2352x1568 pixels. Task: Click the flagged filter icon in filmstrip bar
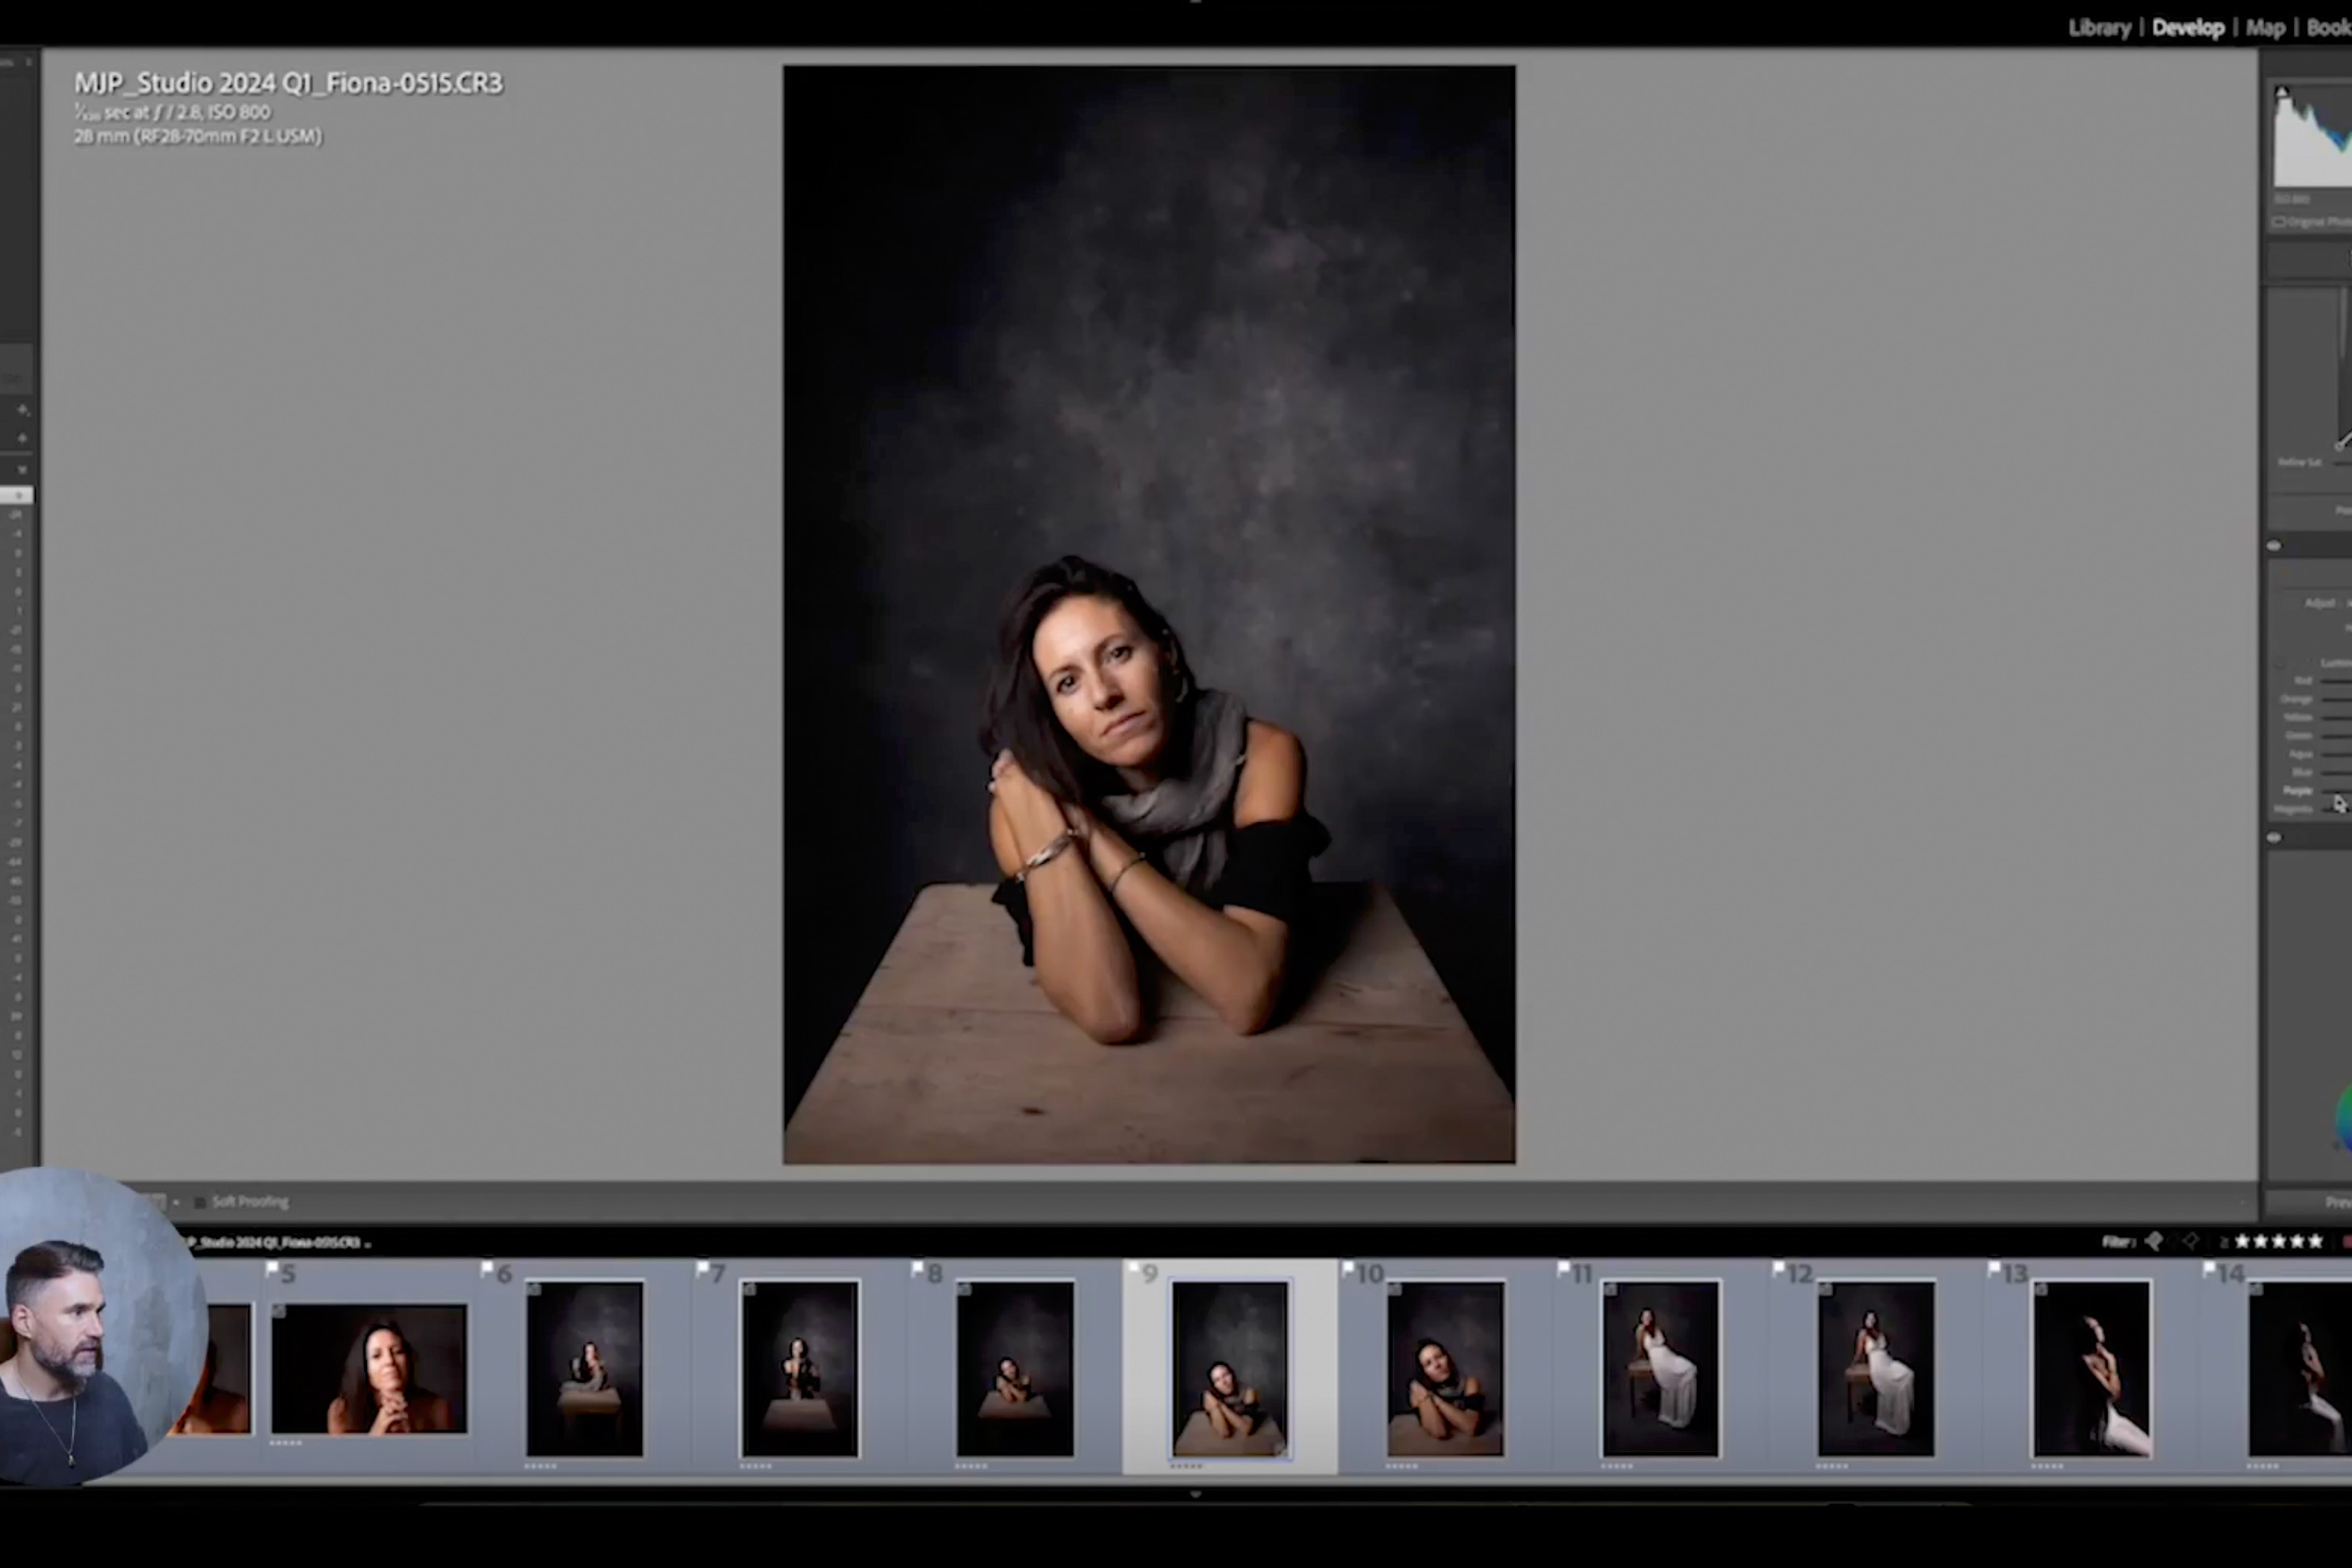[x=2154, y=1241]
